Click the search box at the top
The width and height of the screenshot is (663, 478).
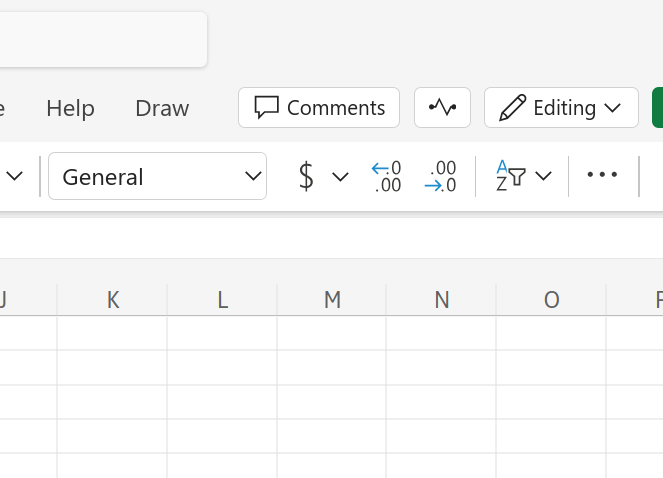[x=100, y=40]
